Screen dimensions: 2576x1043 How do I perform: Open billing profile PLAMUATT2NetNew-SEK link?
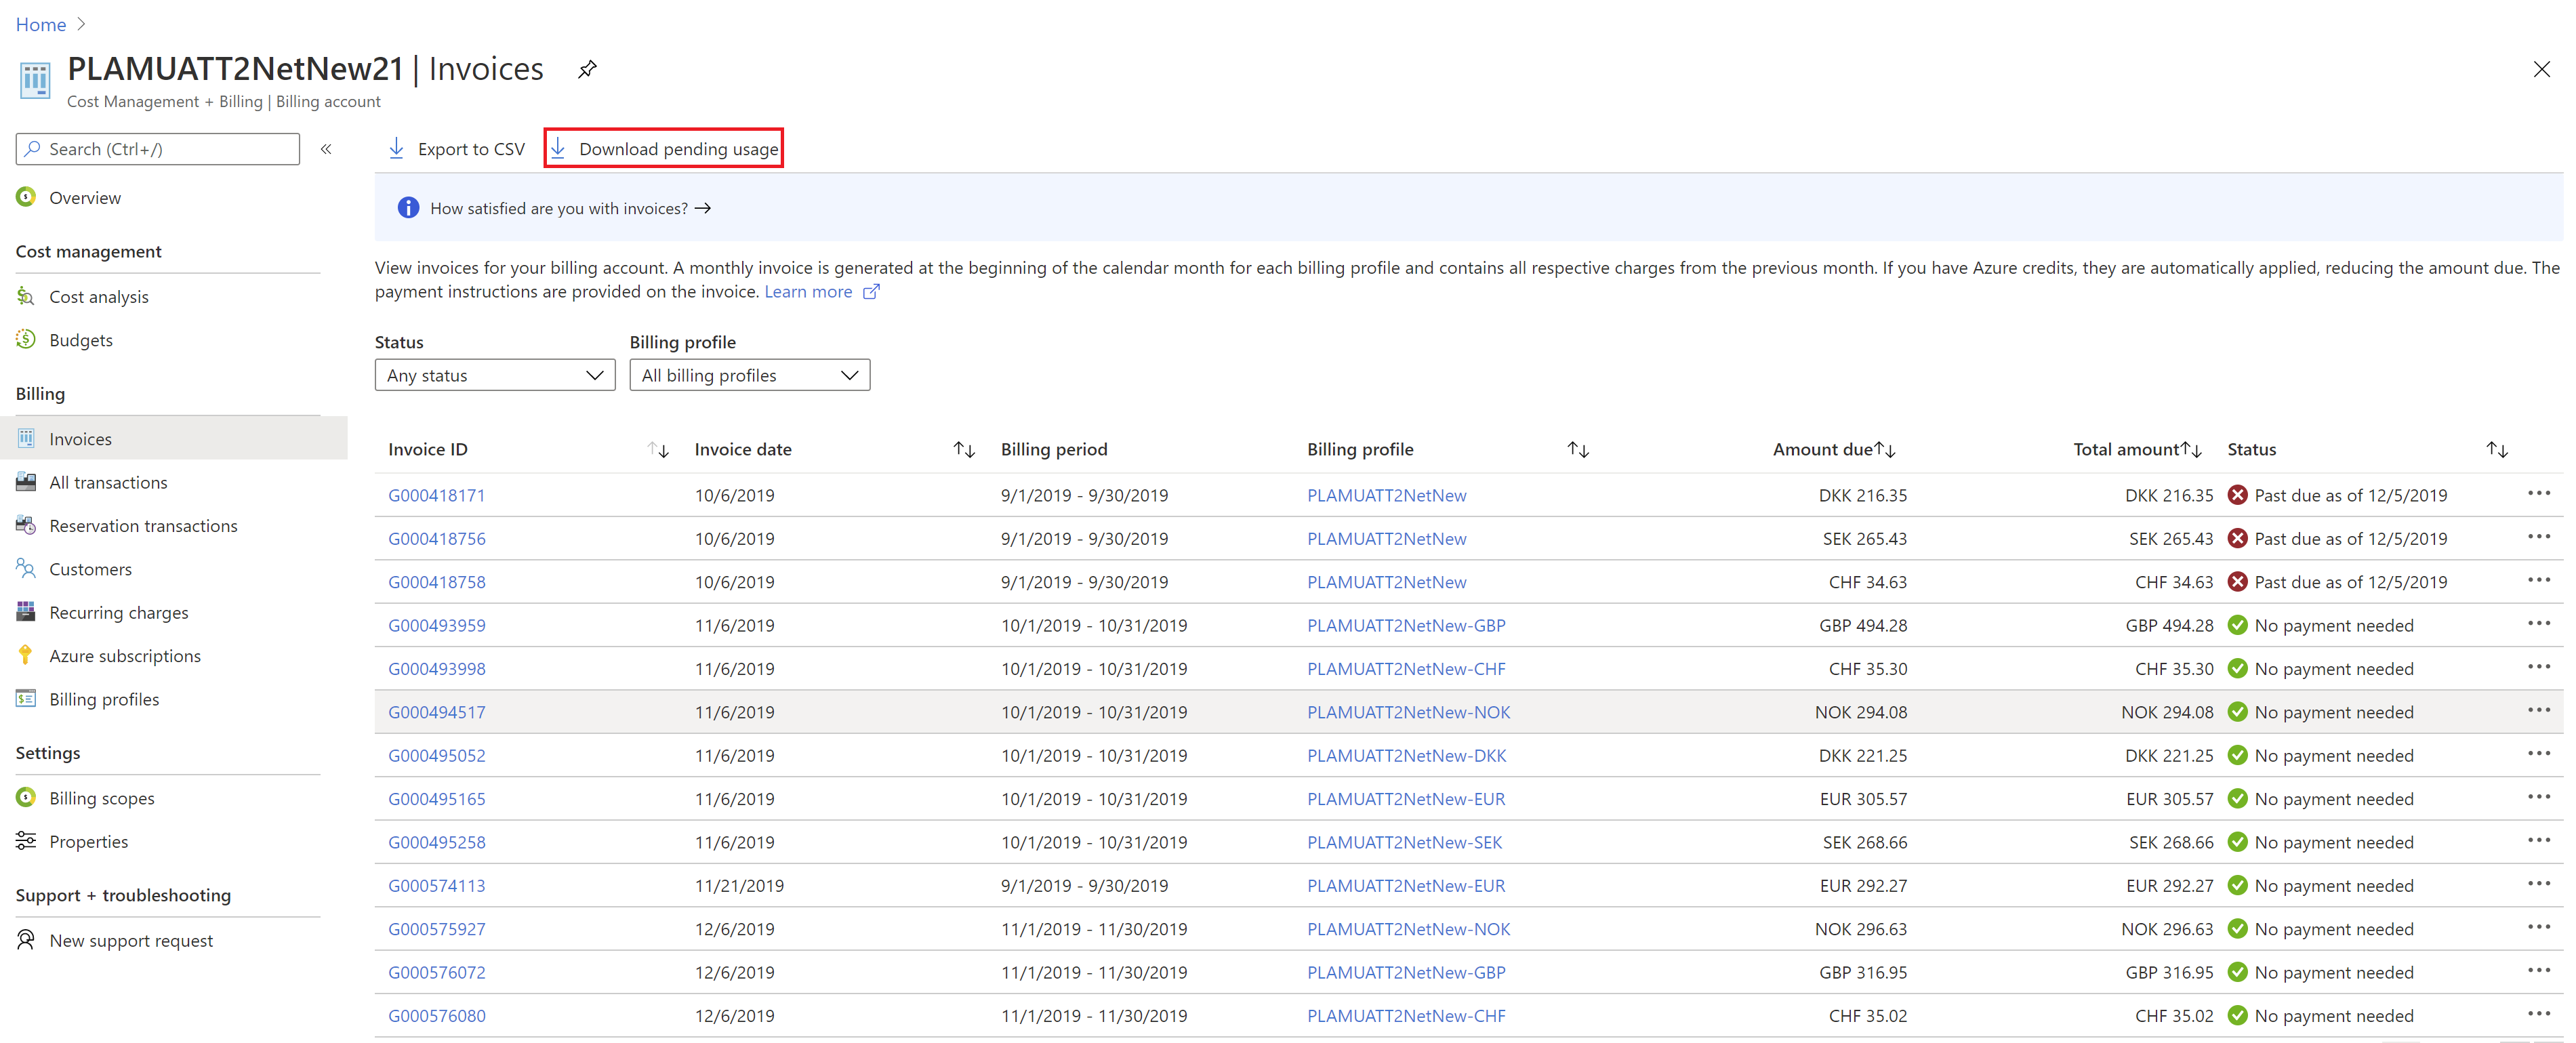pos(1404,842)
